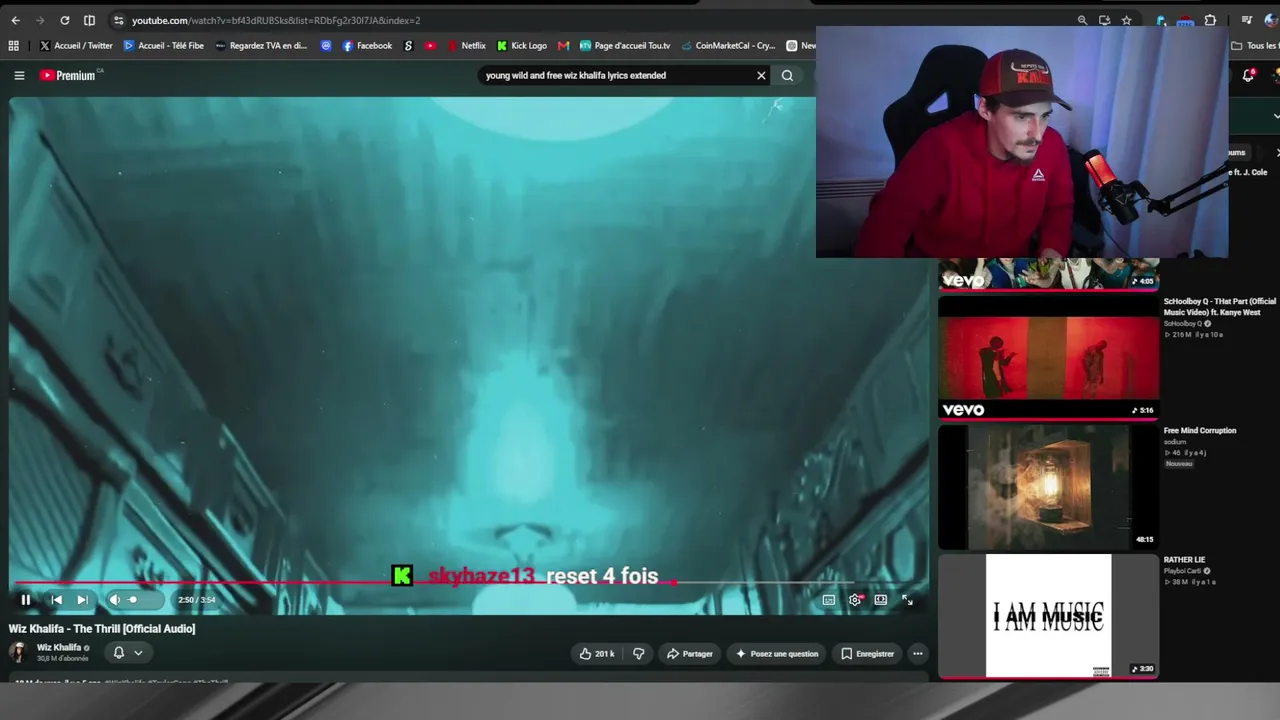Open the letter S icon bookmark
Image resolution: width=1280 pixels, height=720 pixels.
408,45
